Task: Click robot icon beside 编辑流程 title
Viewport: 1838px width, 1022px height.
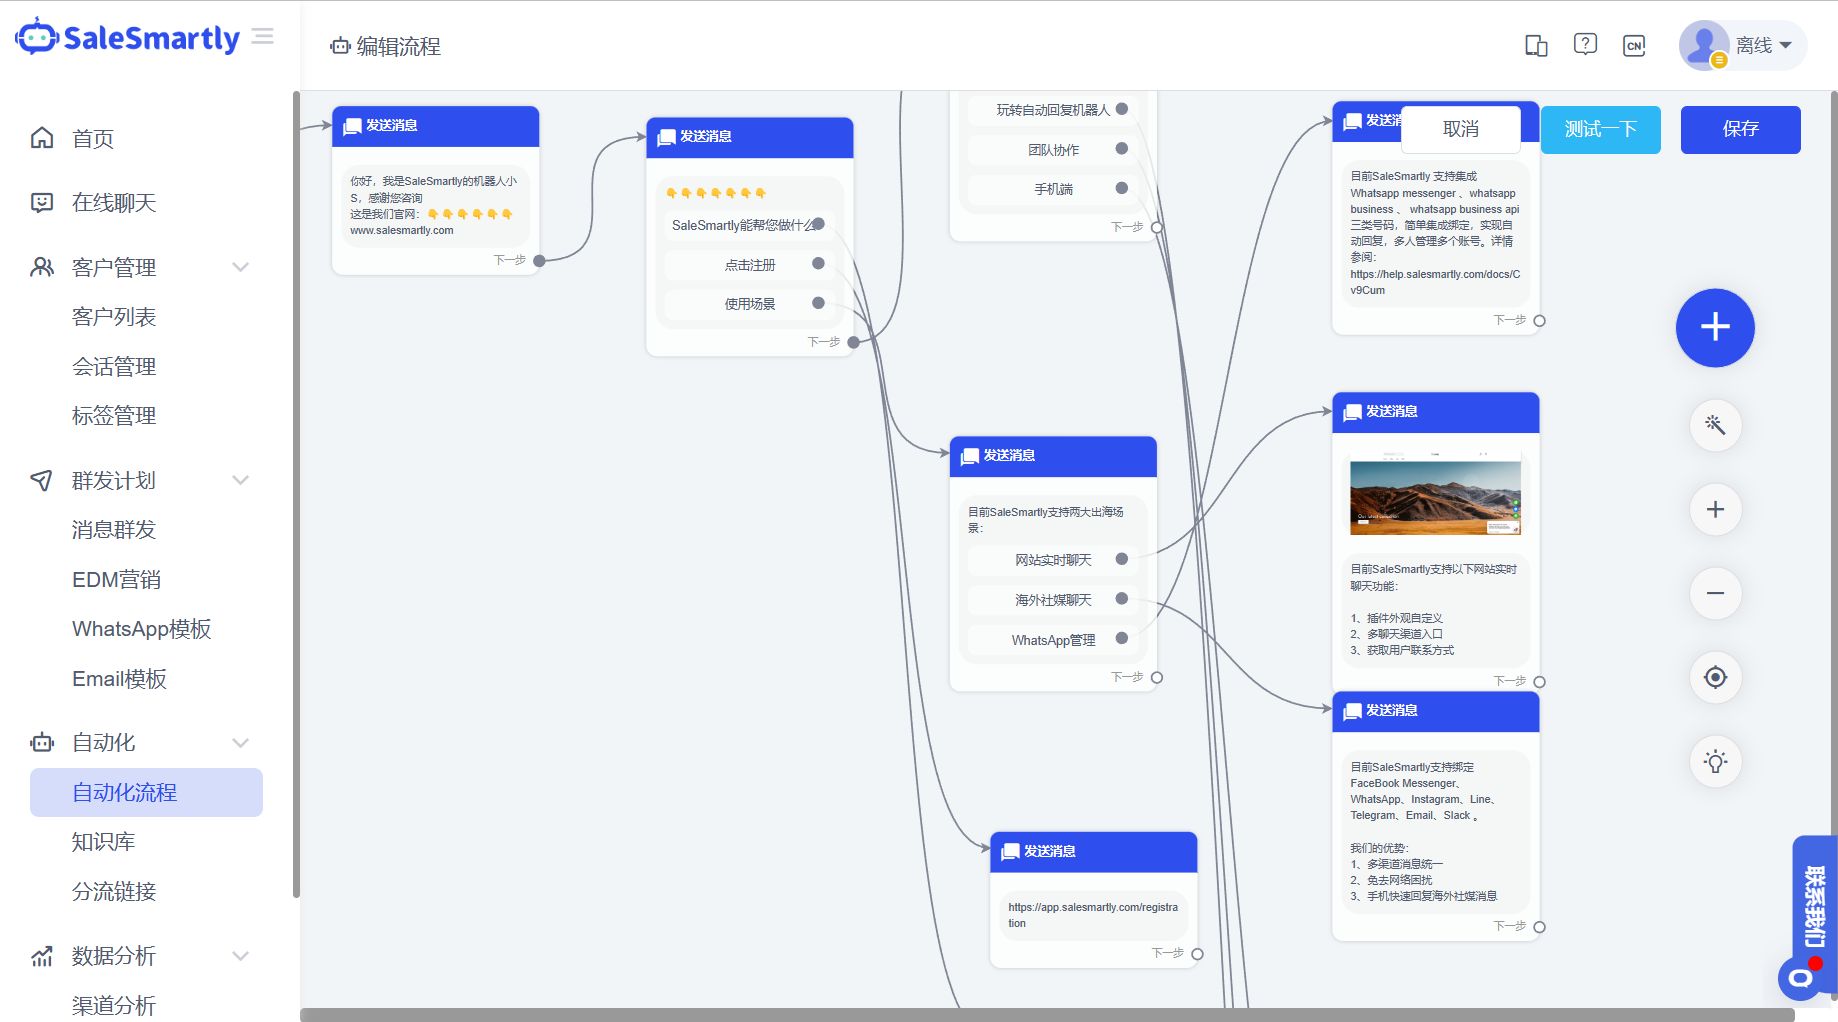Action: 340,46
